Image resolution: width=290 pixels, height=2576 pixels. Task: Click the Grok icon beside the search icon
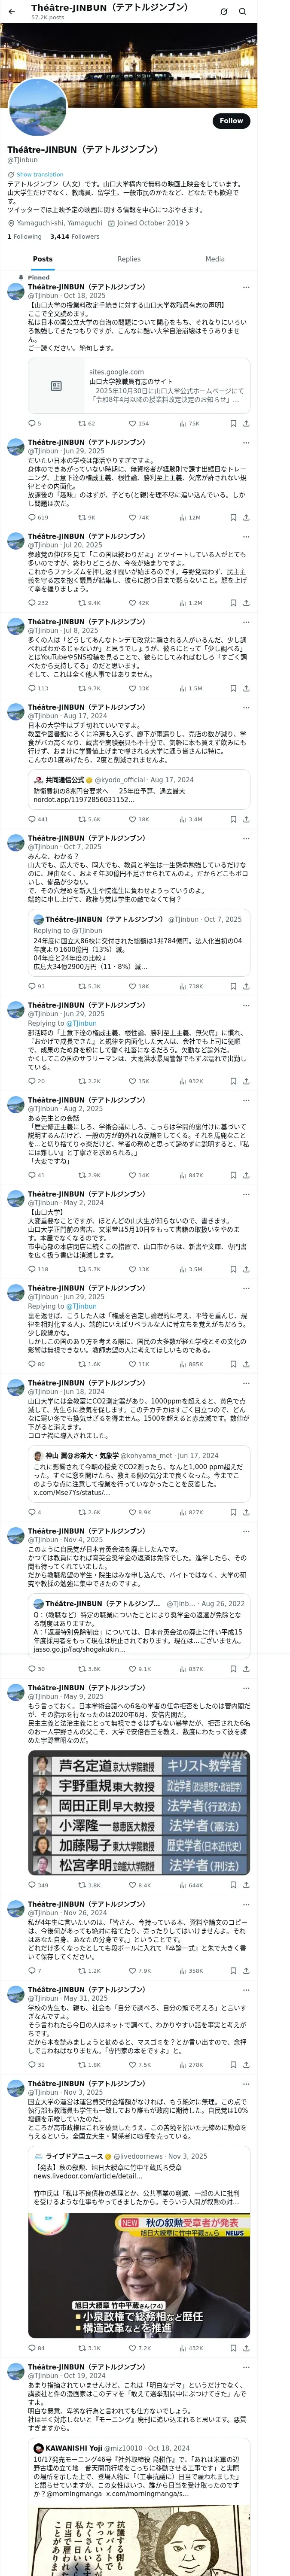(x=223, y=12)
